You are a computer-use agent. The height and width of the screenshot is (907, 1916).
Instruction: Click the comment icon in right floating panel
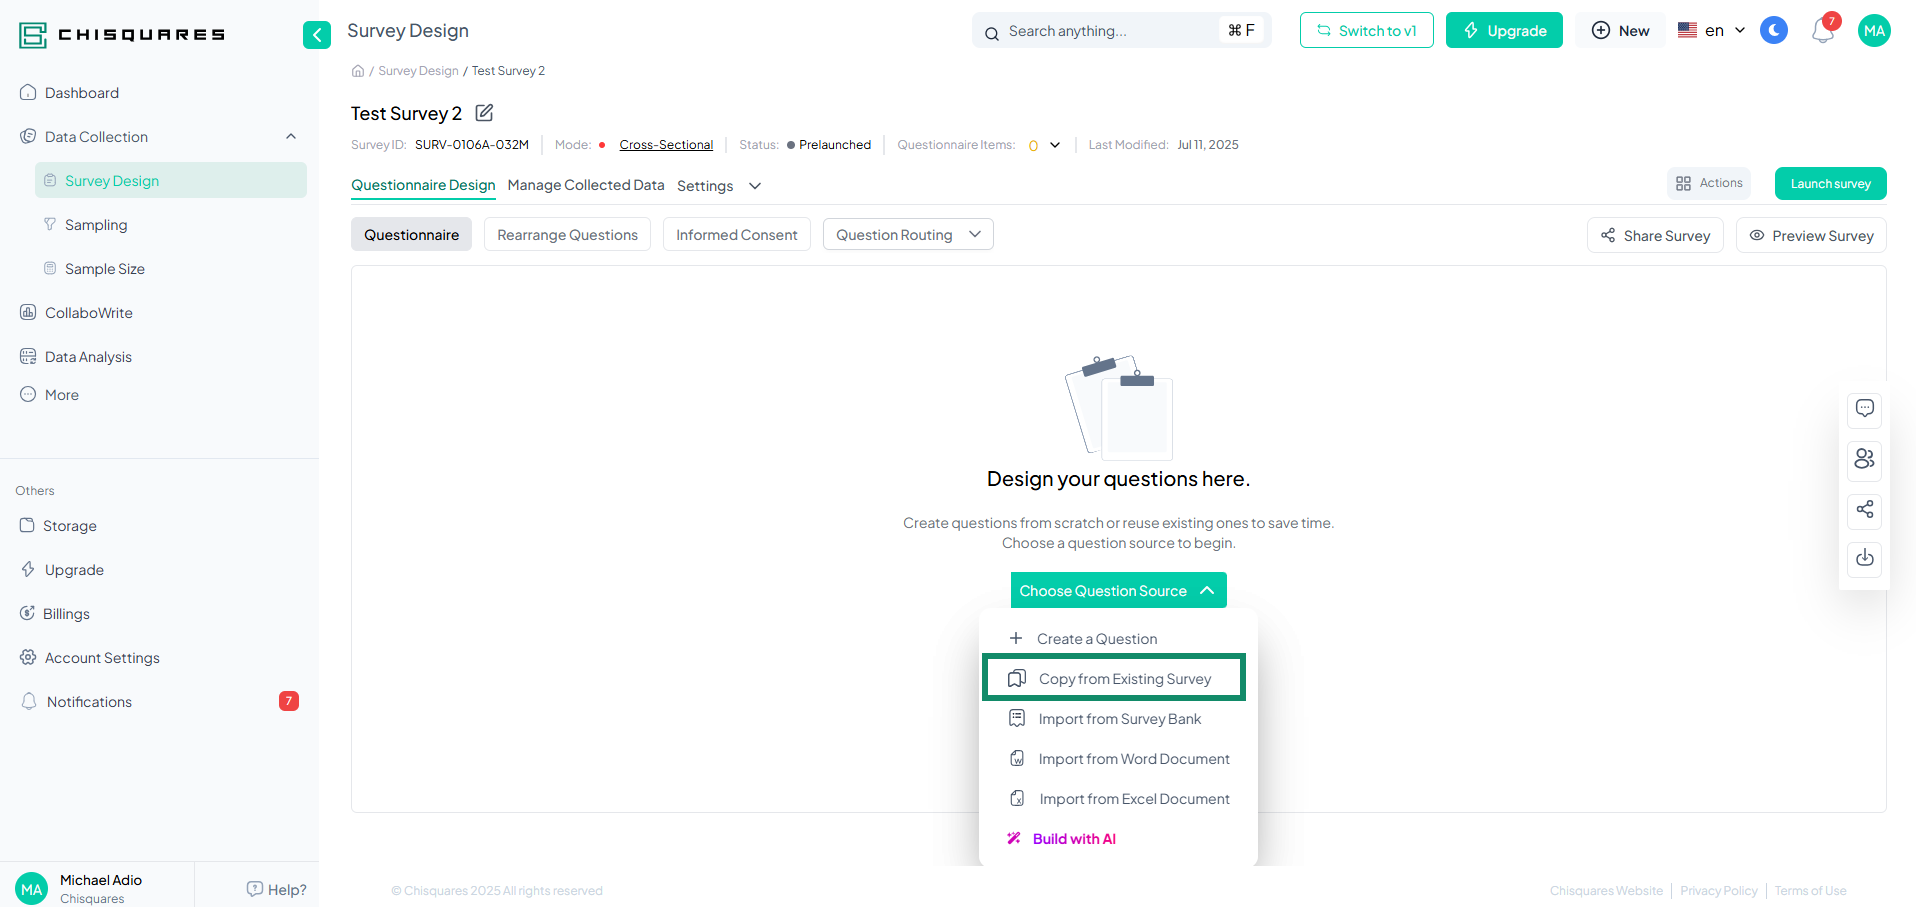pyautogui.click(x=1864, y=409)
